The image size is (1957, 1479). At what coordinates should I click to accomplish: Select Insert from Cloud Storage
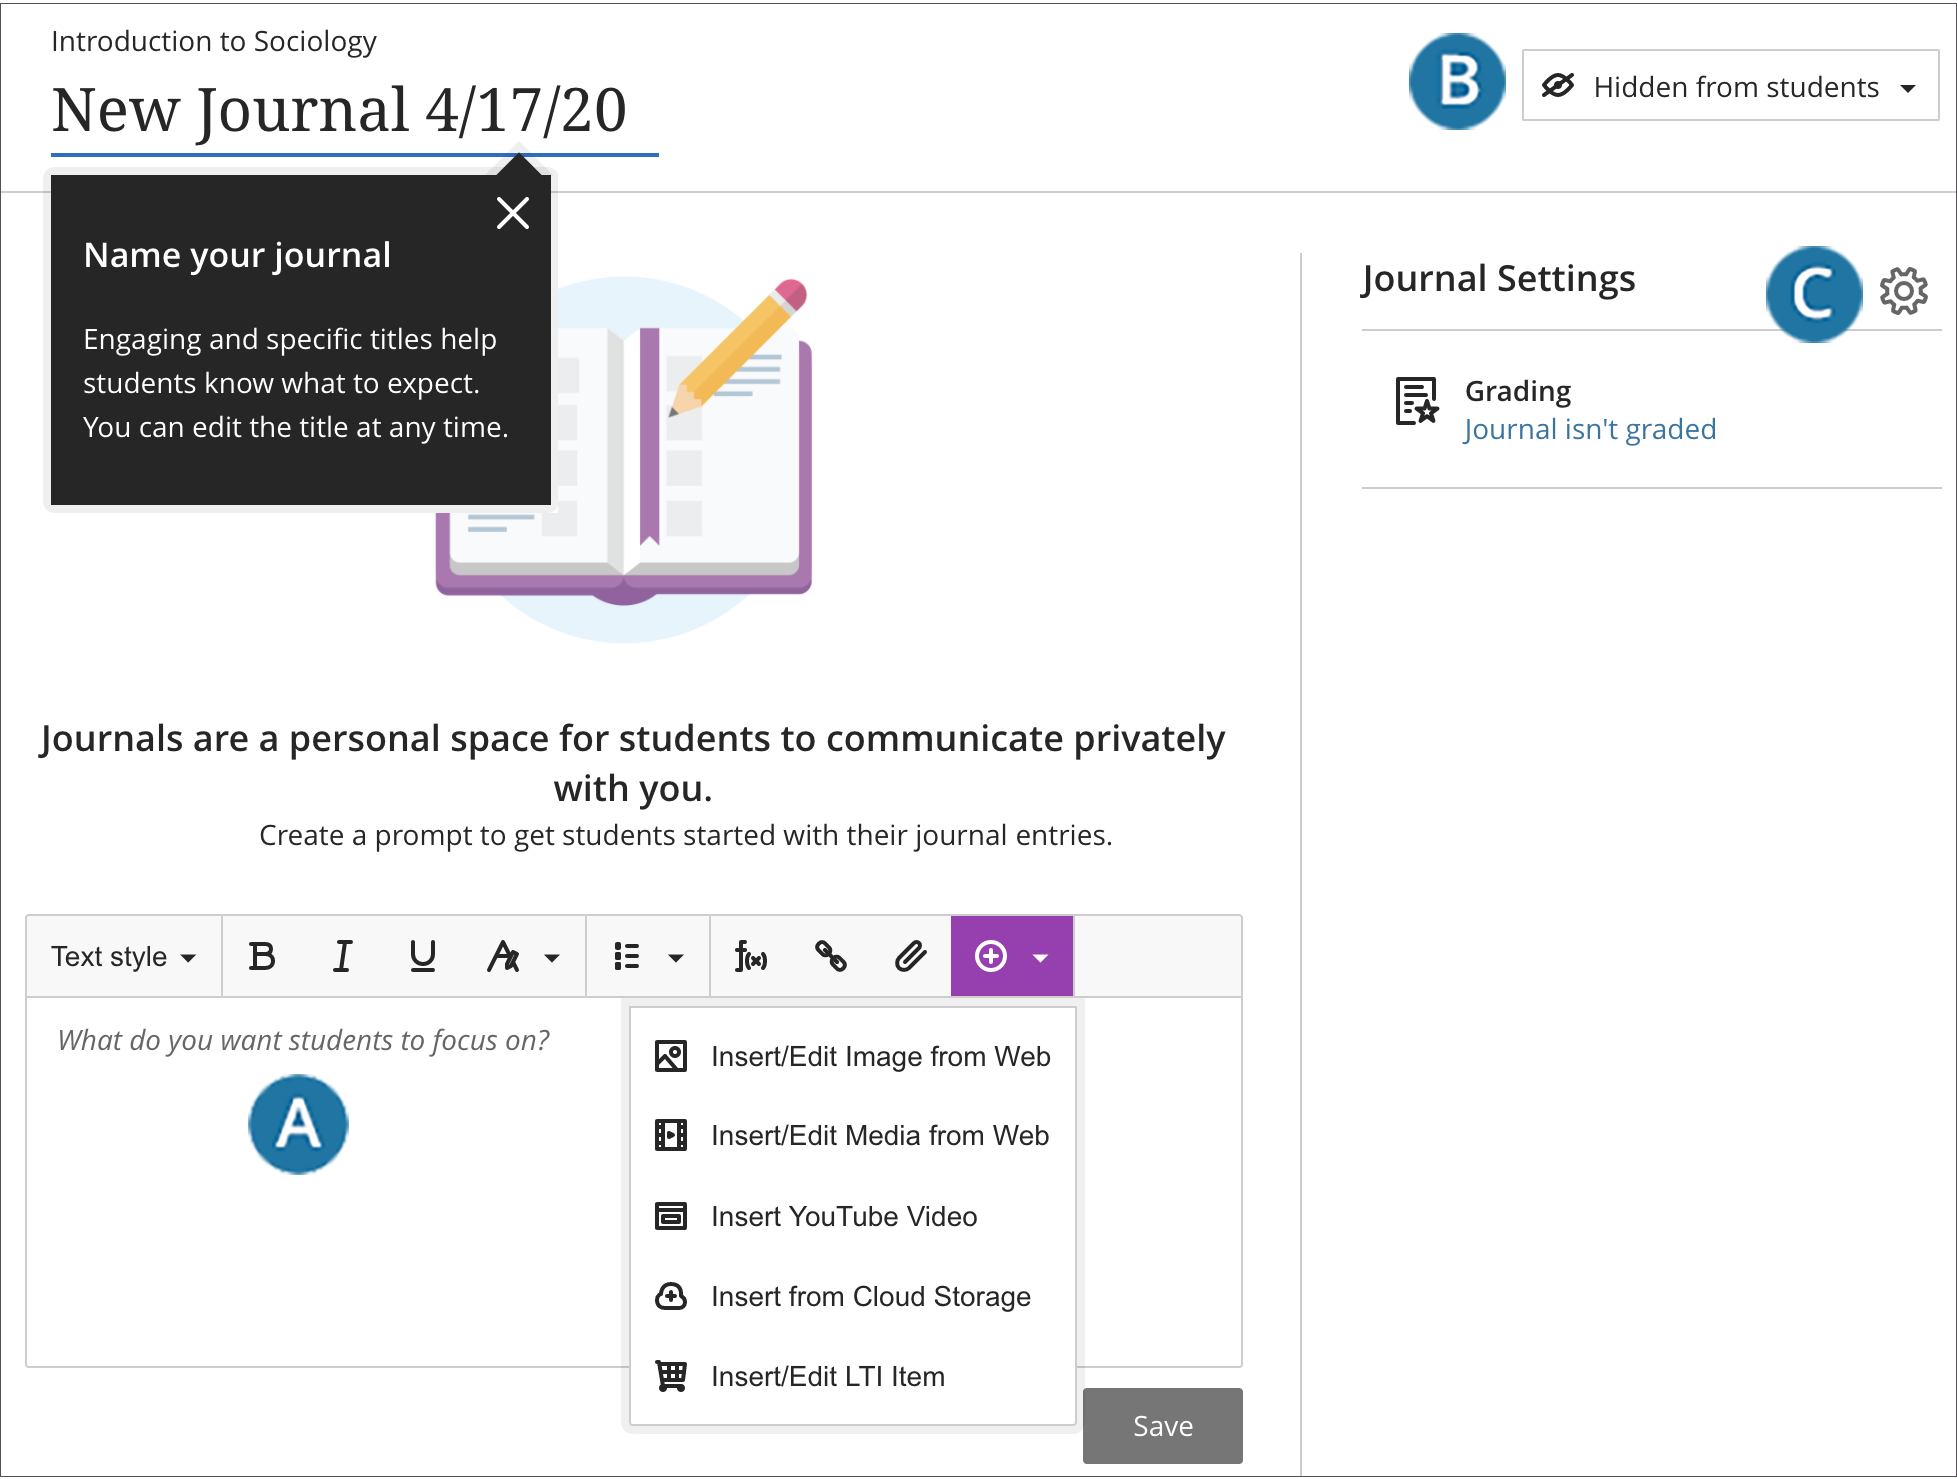[853, 1296]
